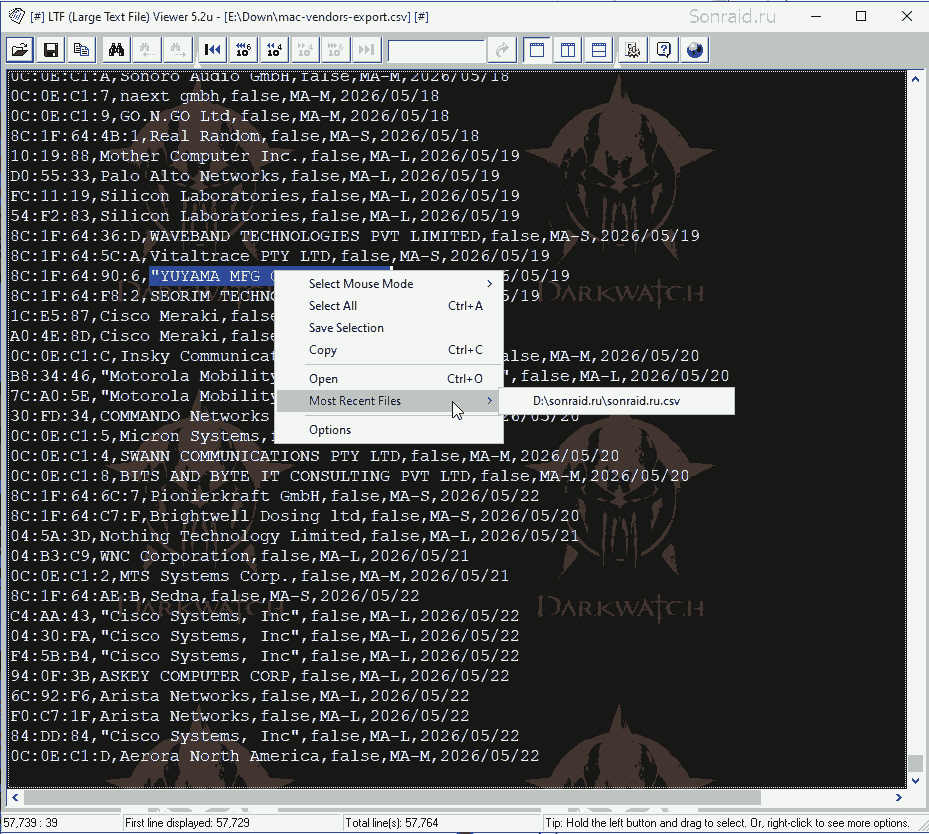Click the disabled jump to last line icon
Screen dimensions: 929x834
[x=366, y=50]
